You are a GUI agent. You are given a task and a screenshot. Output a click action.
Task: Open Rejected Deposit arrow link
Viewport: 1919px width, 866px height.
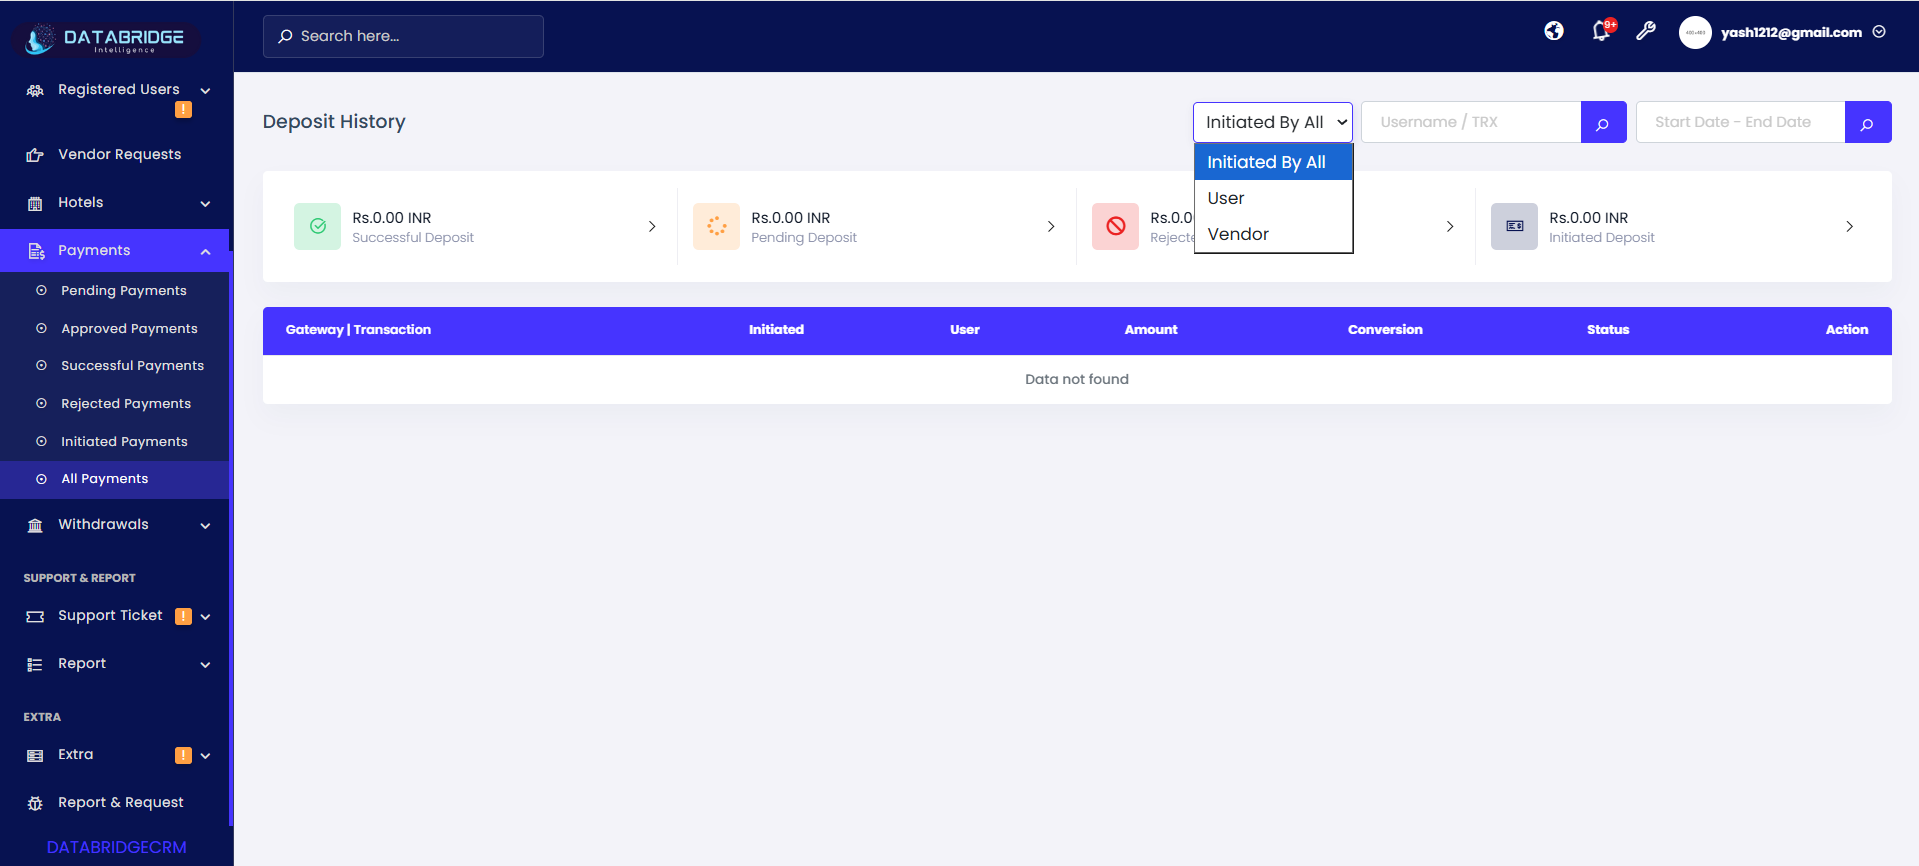[1450, 227]
